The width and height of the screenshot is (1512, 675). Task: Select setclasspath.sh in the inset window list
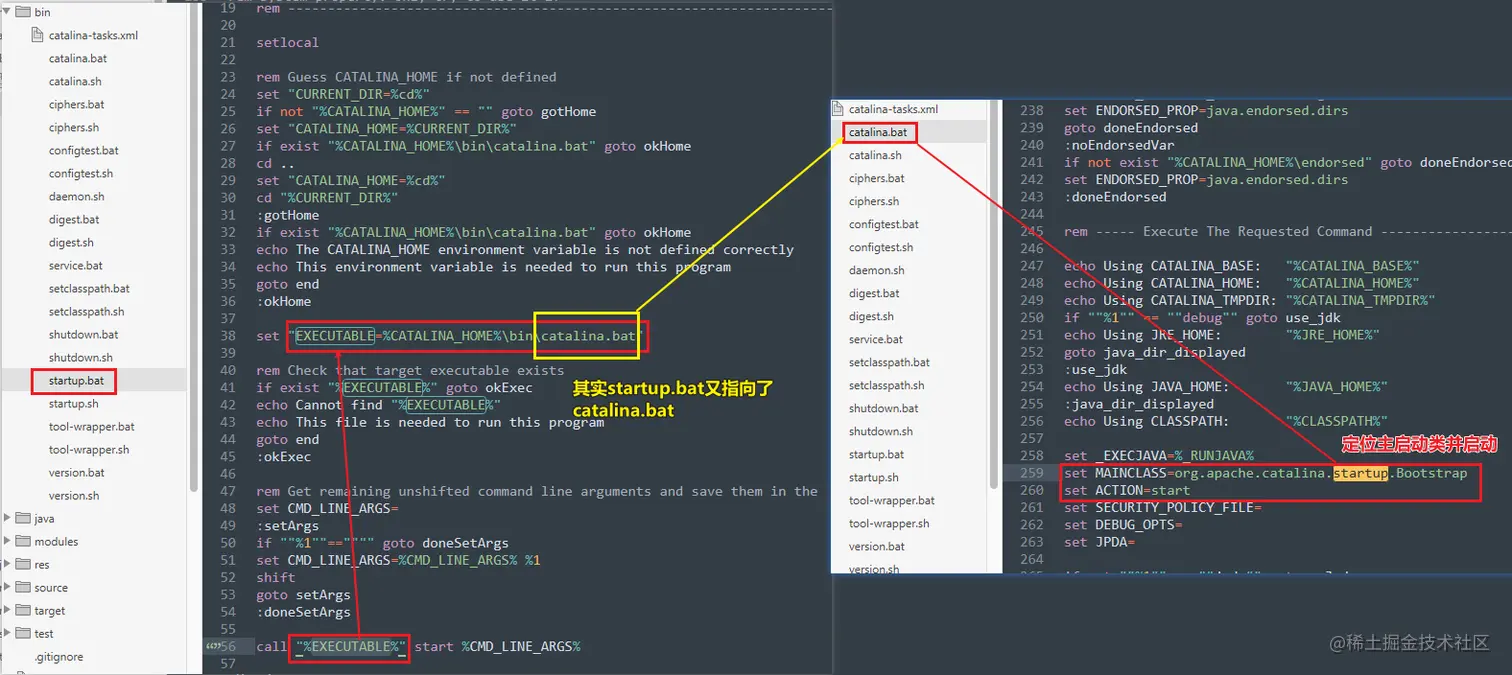[887, 385]
